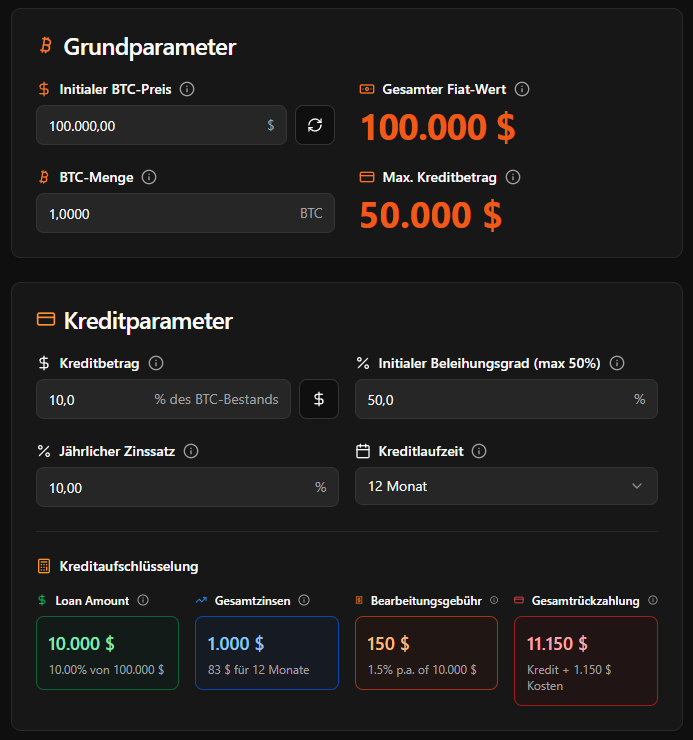Screen dimensions: 693x740
Task: Click info icon next to Initialer BTC-Preis
Action: [187, 89]
